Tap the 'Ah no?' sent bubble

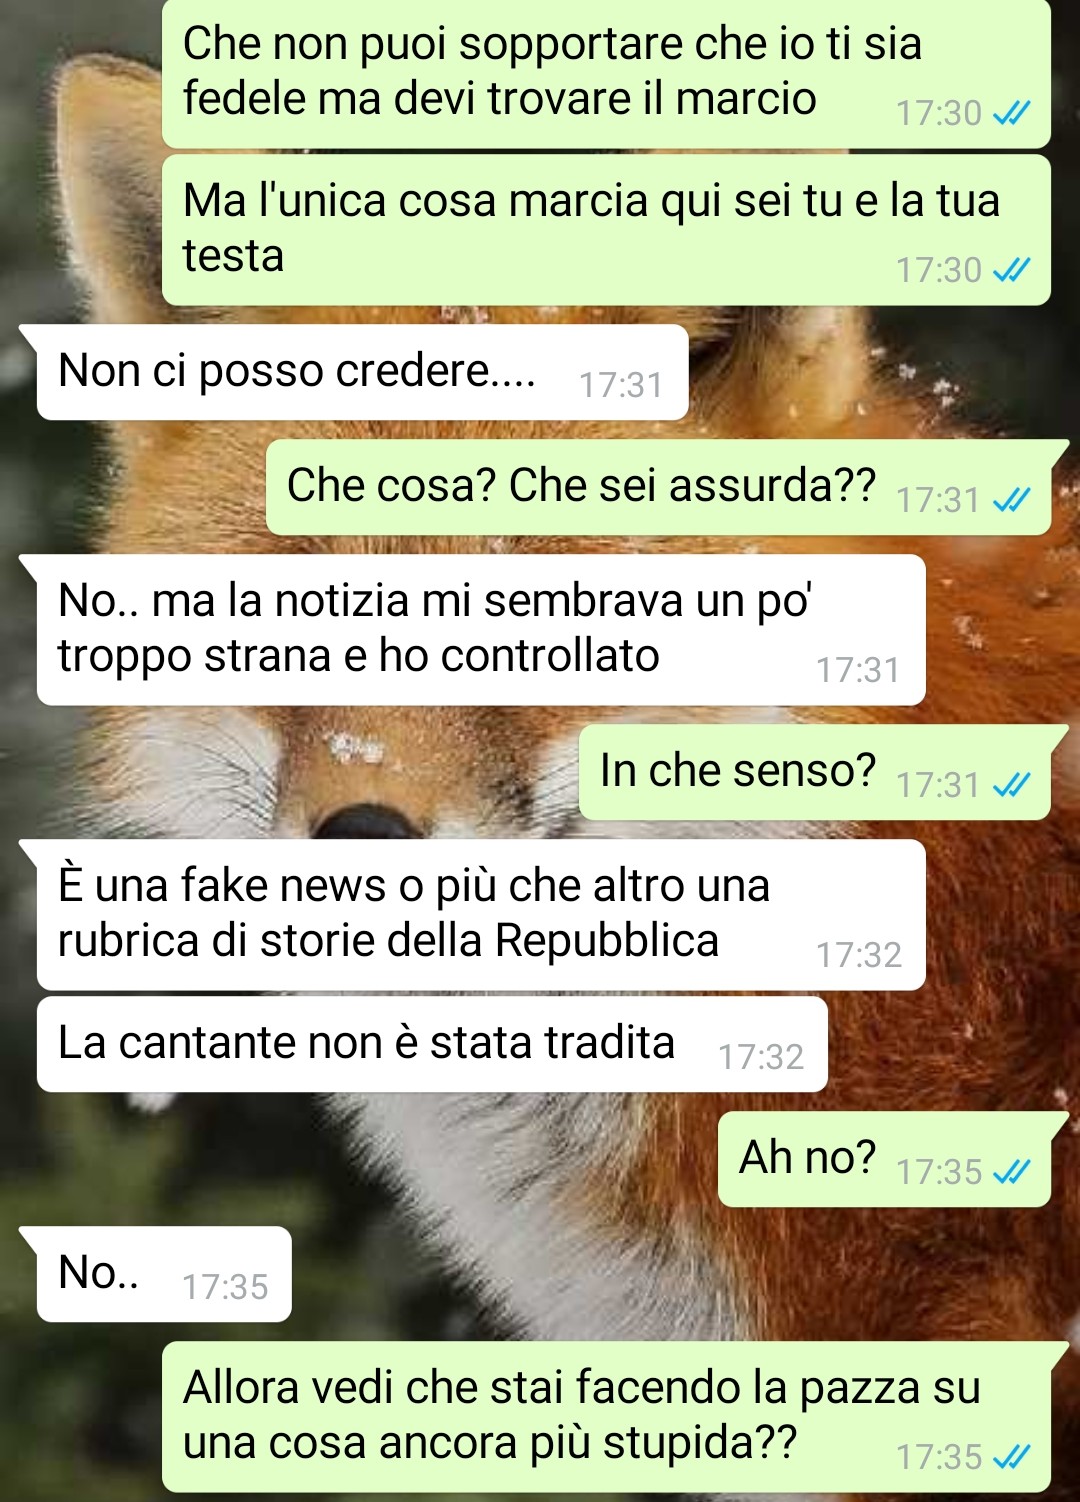[885, 1159]
